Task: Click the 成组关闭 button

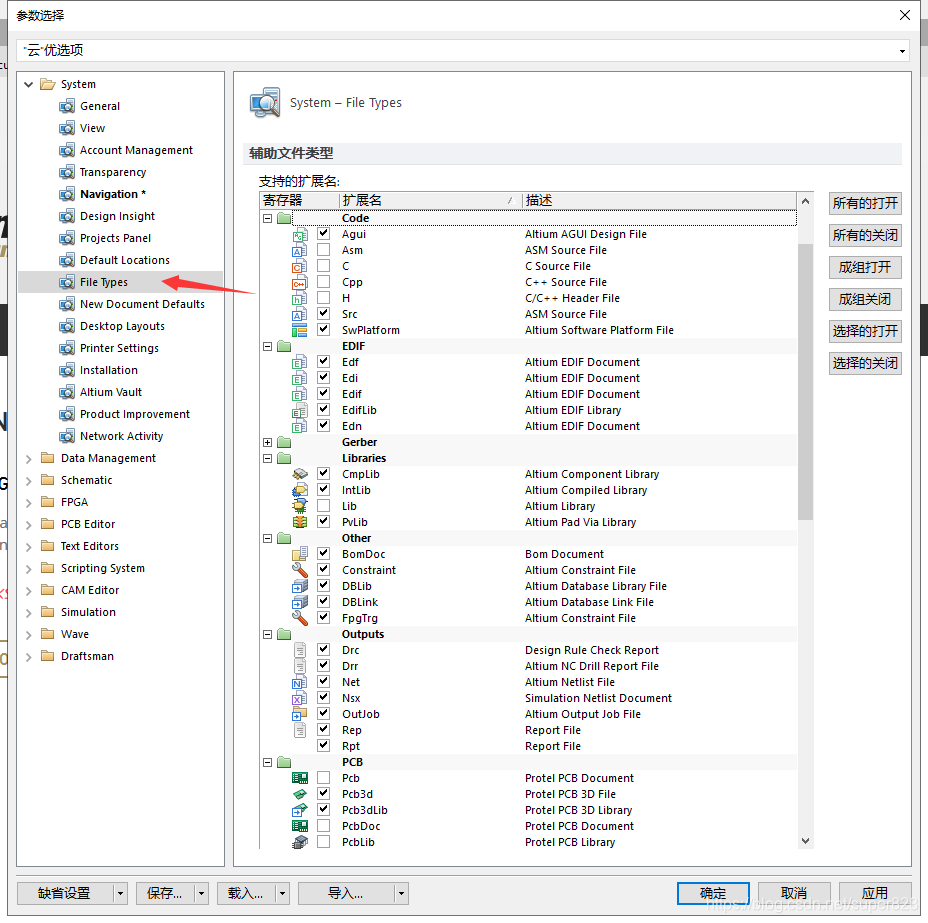Action: 865,299
